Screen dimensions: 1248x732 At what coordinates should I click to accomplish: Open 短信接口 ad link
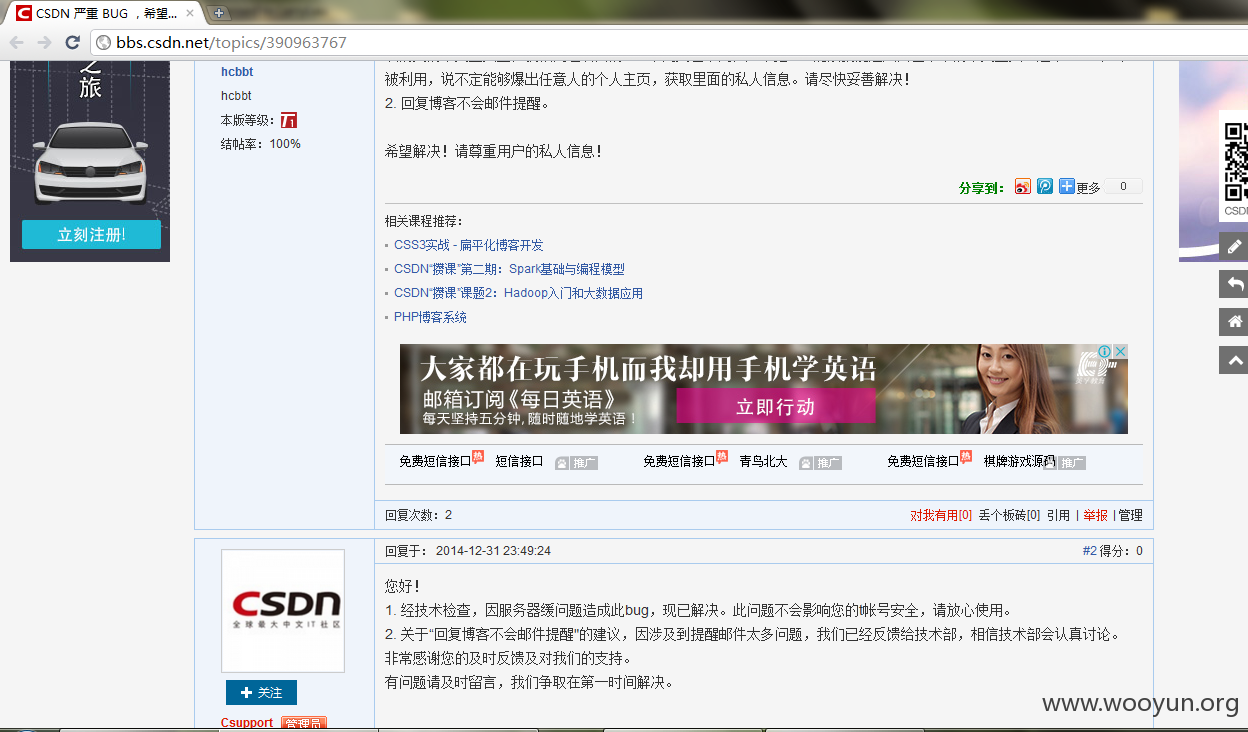point(520,461)
